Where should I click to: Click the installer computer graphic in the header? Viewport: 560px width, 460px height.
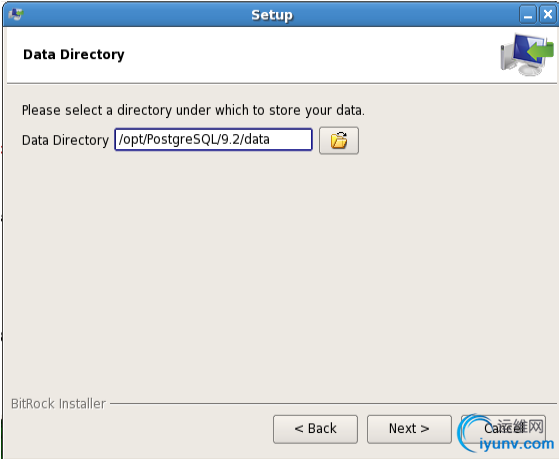527,54
